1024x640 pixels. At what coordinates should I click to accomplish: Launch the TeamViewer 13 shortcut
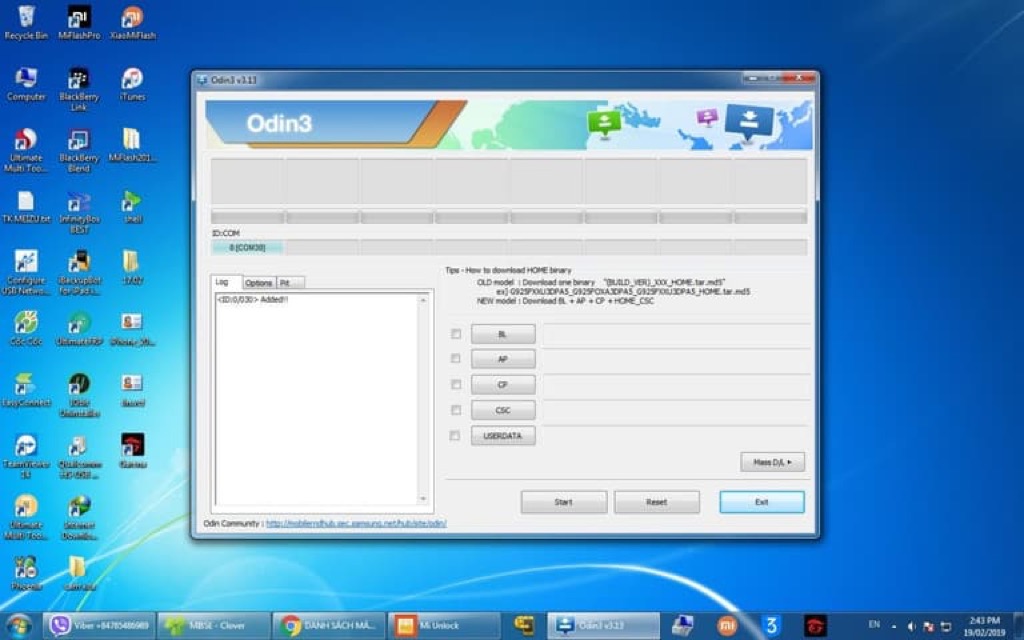pyautogui.click(x=26, y=456)
